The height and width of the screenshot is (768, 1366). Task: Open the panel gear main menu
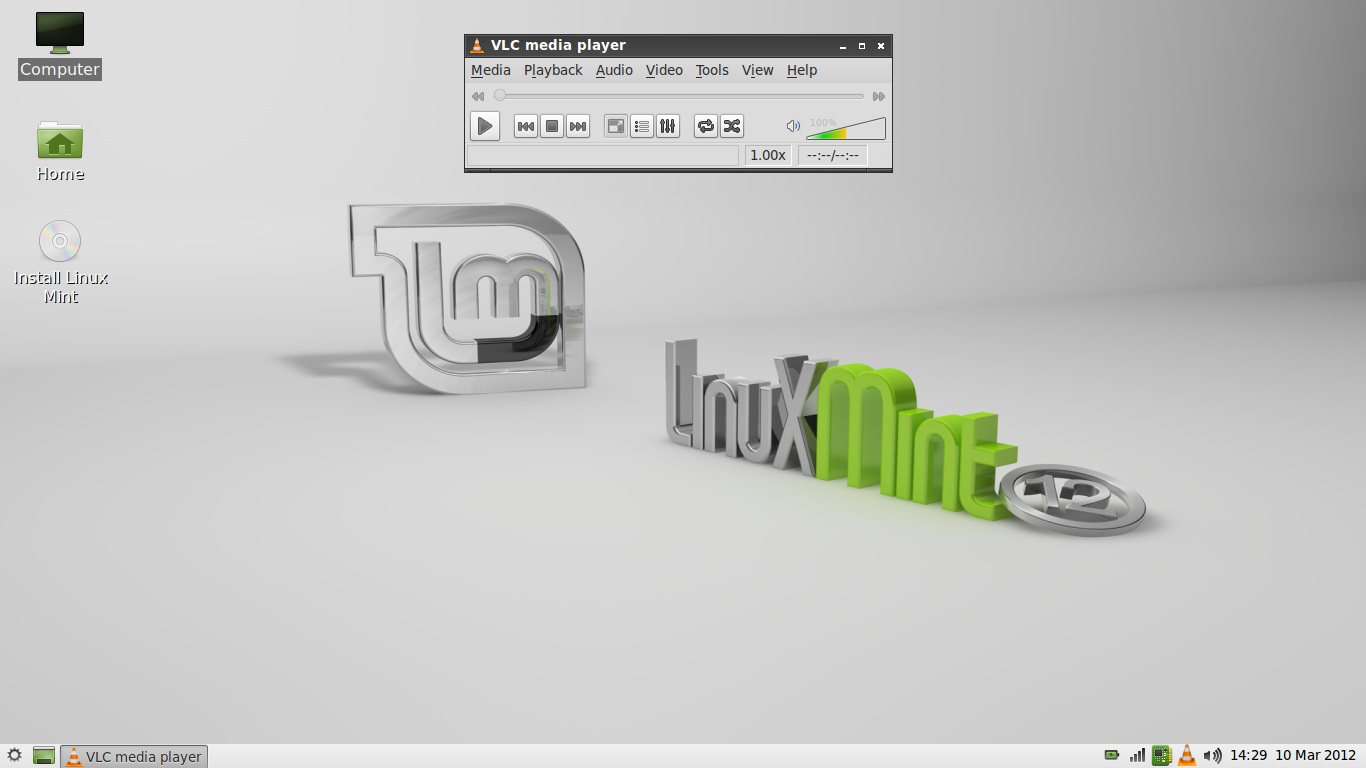coord(14,756)
